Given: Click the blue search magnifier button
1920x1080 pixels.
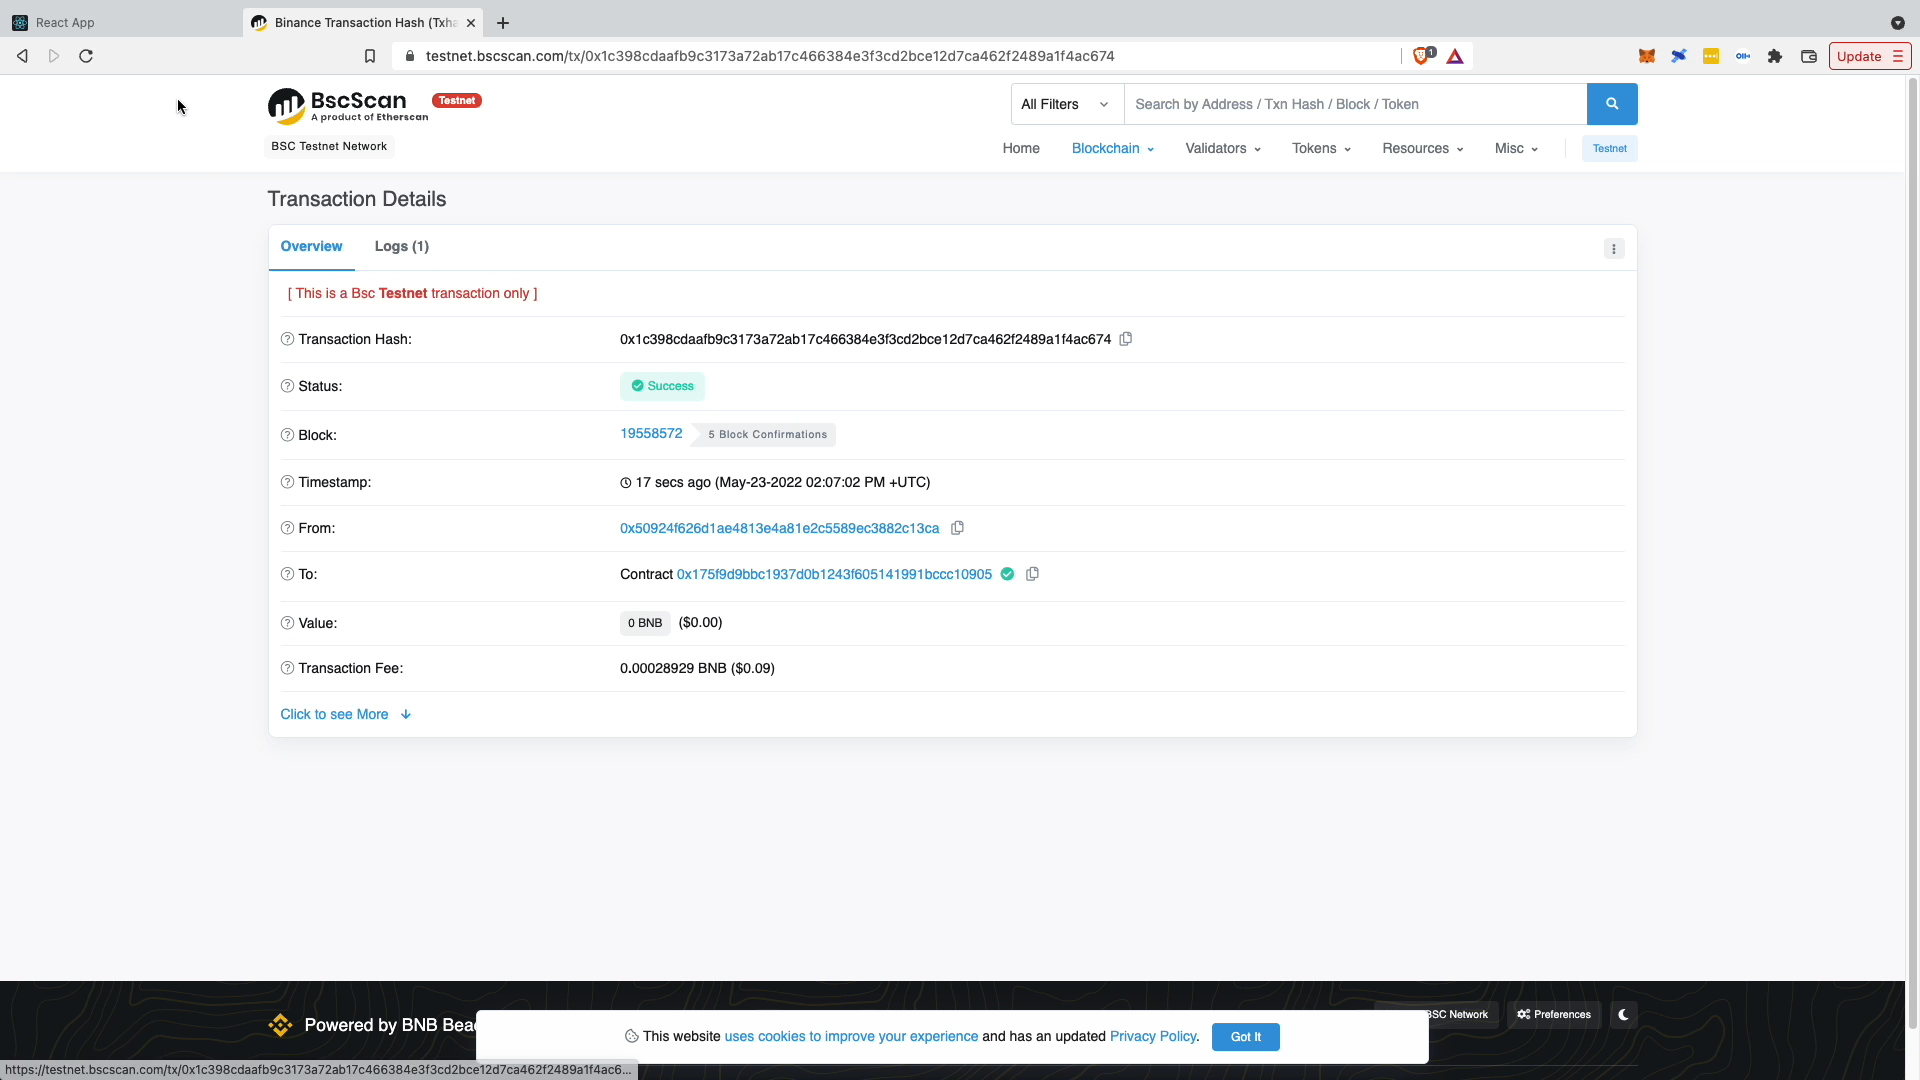Looking at the screenshot, I should 1612,104.
